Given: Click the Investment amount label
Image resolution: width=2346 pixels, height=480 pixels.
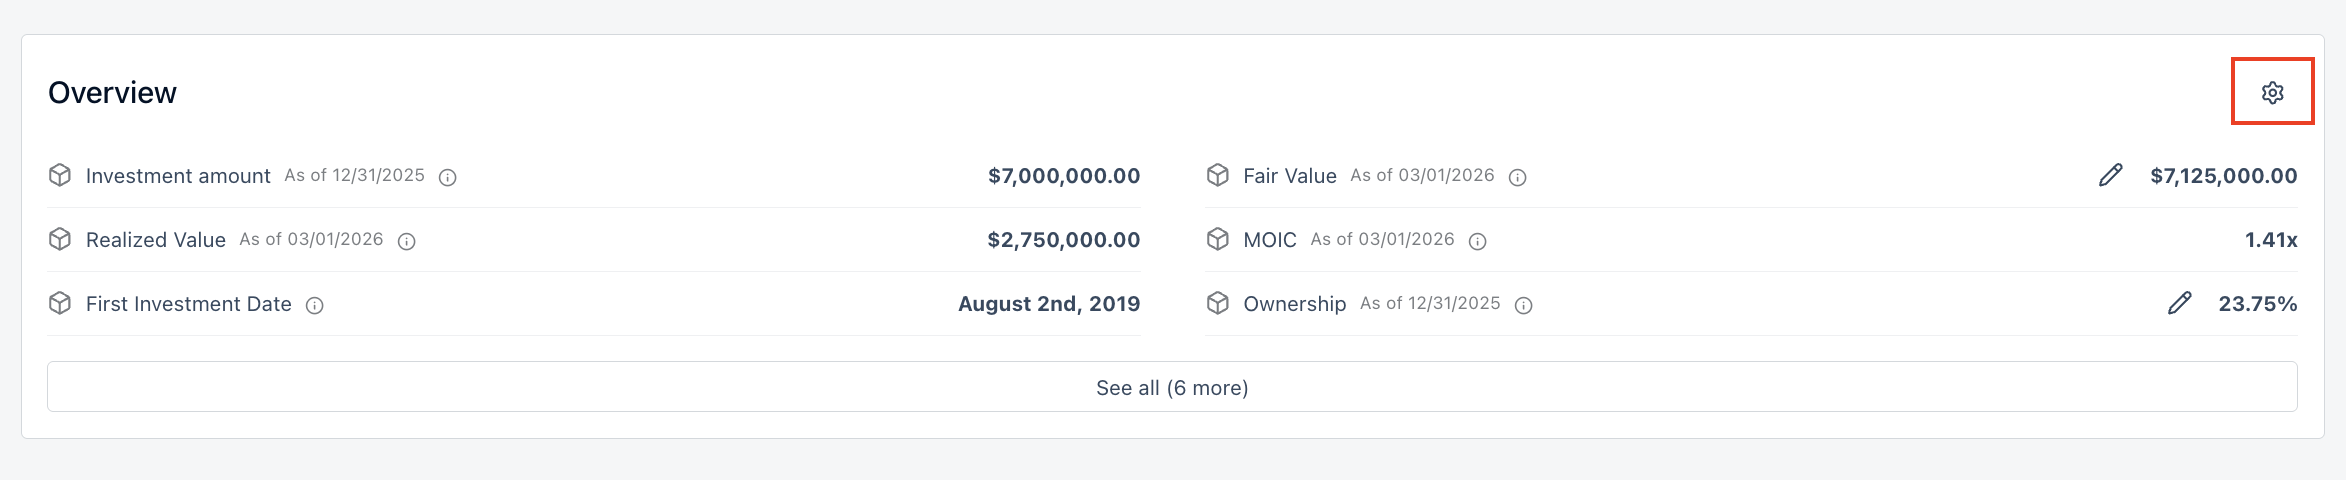Looking at the screenshot, I should coord(178,176).
